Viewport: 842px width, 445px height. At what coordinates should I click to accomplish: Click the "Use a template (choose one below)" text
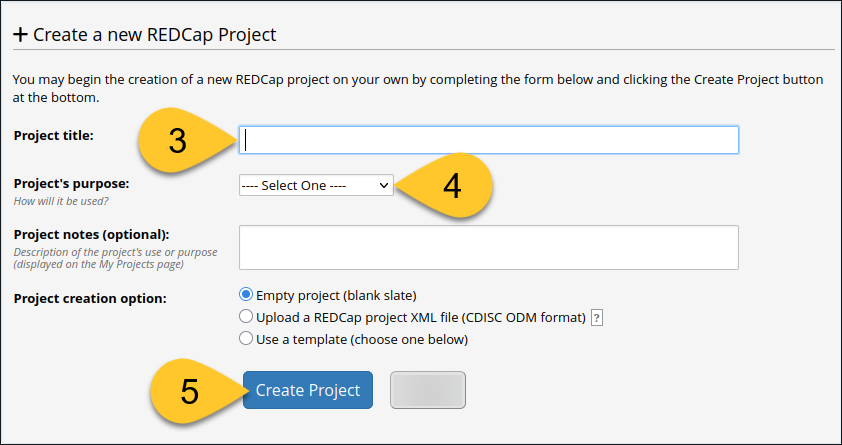[x=362, y=339]
